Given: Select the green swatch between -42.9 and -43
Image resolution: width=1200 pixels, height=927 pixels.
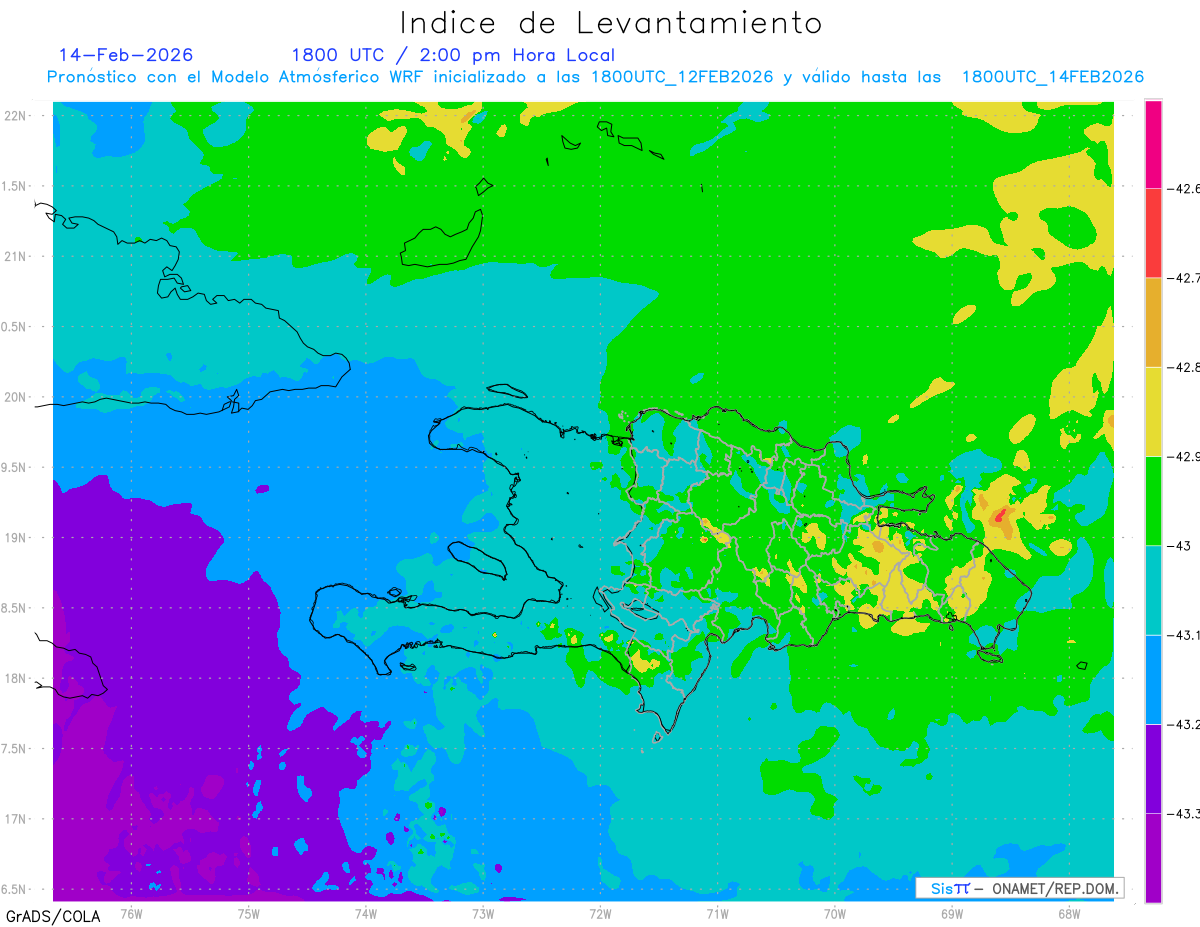Looking at the screenshot, I should (x=1153, y=500).
